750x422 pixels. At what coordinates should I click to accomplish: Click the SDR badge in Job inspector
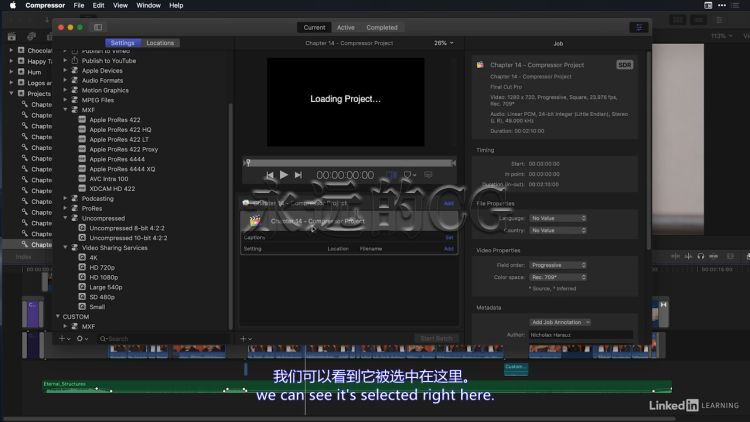point(625,65)
